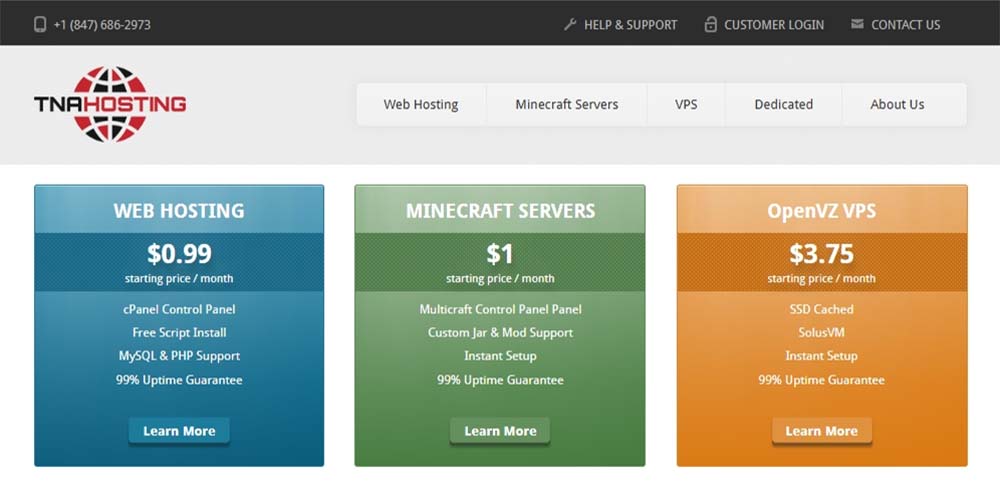Click the $3.75 price text
1000x490 pixels.
[821, 254]
